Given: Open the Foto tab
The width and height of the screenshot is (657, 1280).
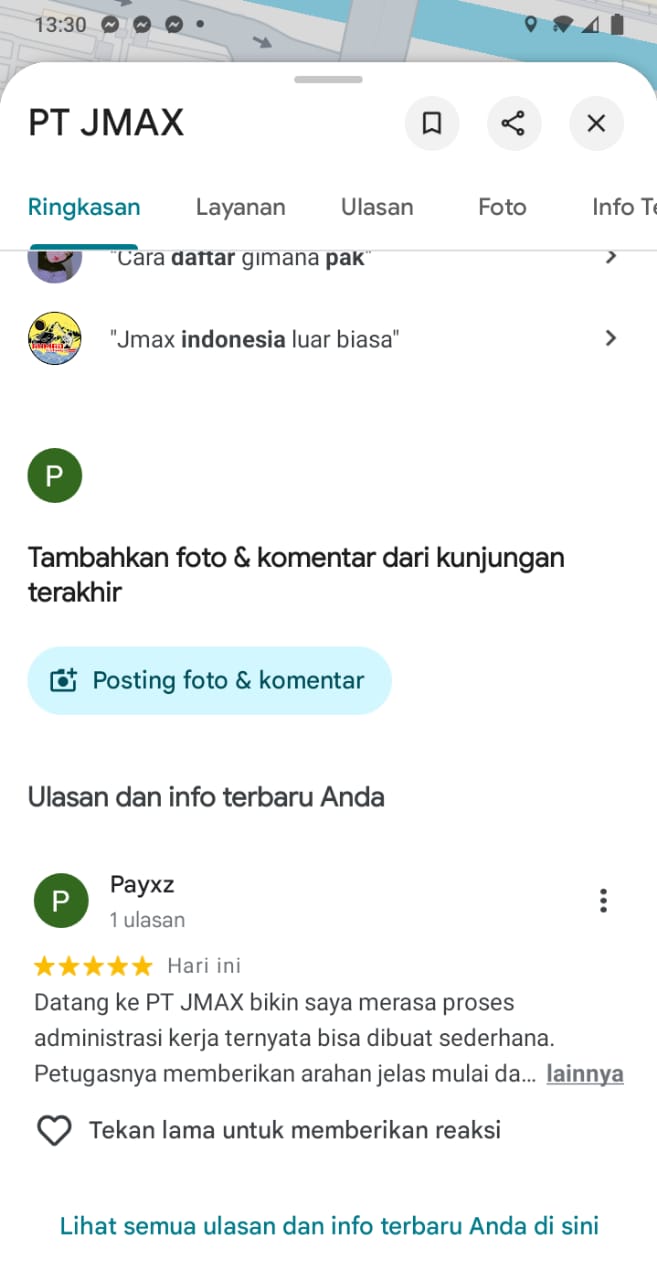Looking at the screenshot, I should point(502,207).
